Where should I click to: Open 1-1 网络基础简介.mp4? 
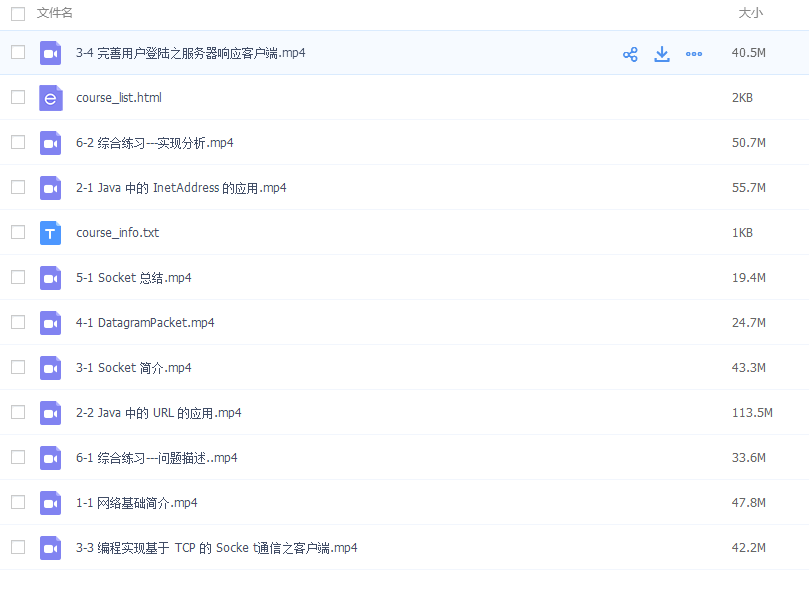pos(137,502)
